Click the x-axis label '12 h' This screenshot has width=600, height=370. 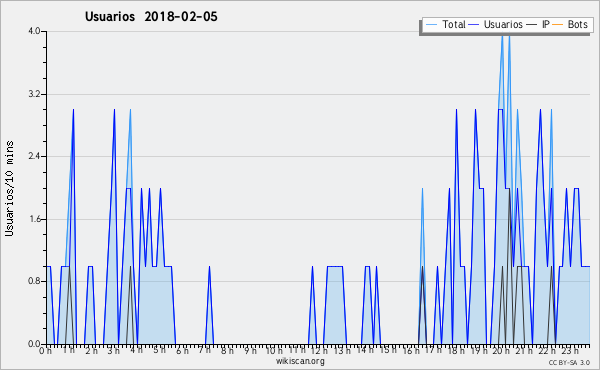coord(319,350)
